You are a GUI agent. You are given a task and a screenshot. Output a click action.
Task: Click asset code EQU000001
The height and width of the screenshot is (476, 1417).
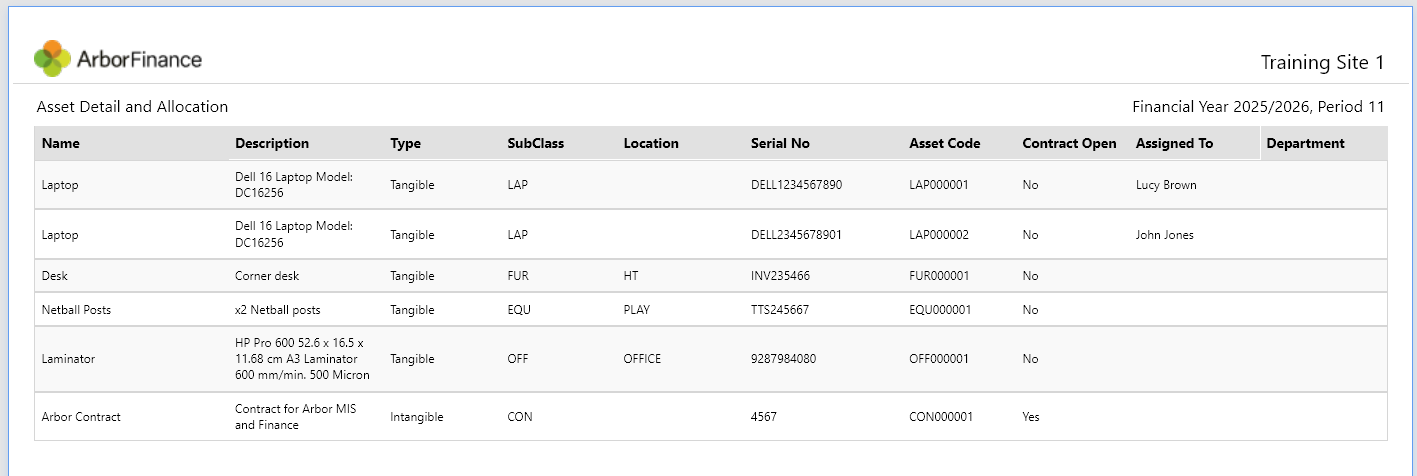click(940, 310)
